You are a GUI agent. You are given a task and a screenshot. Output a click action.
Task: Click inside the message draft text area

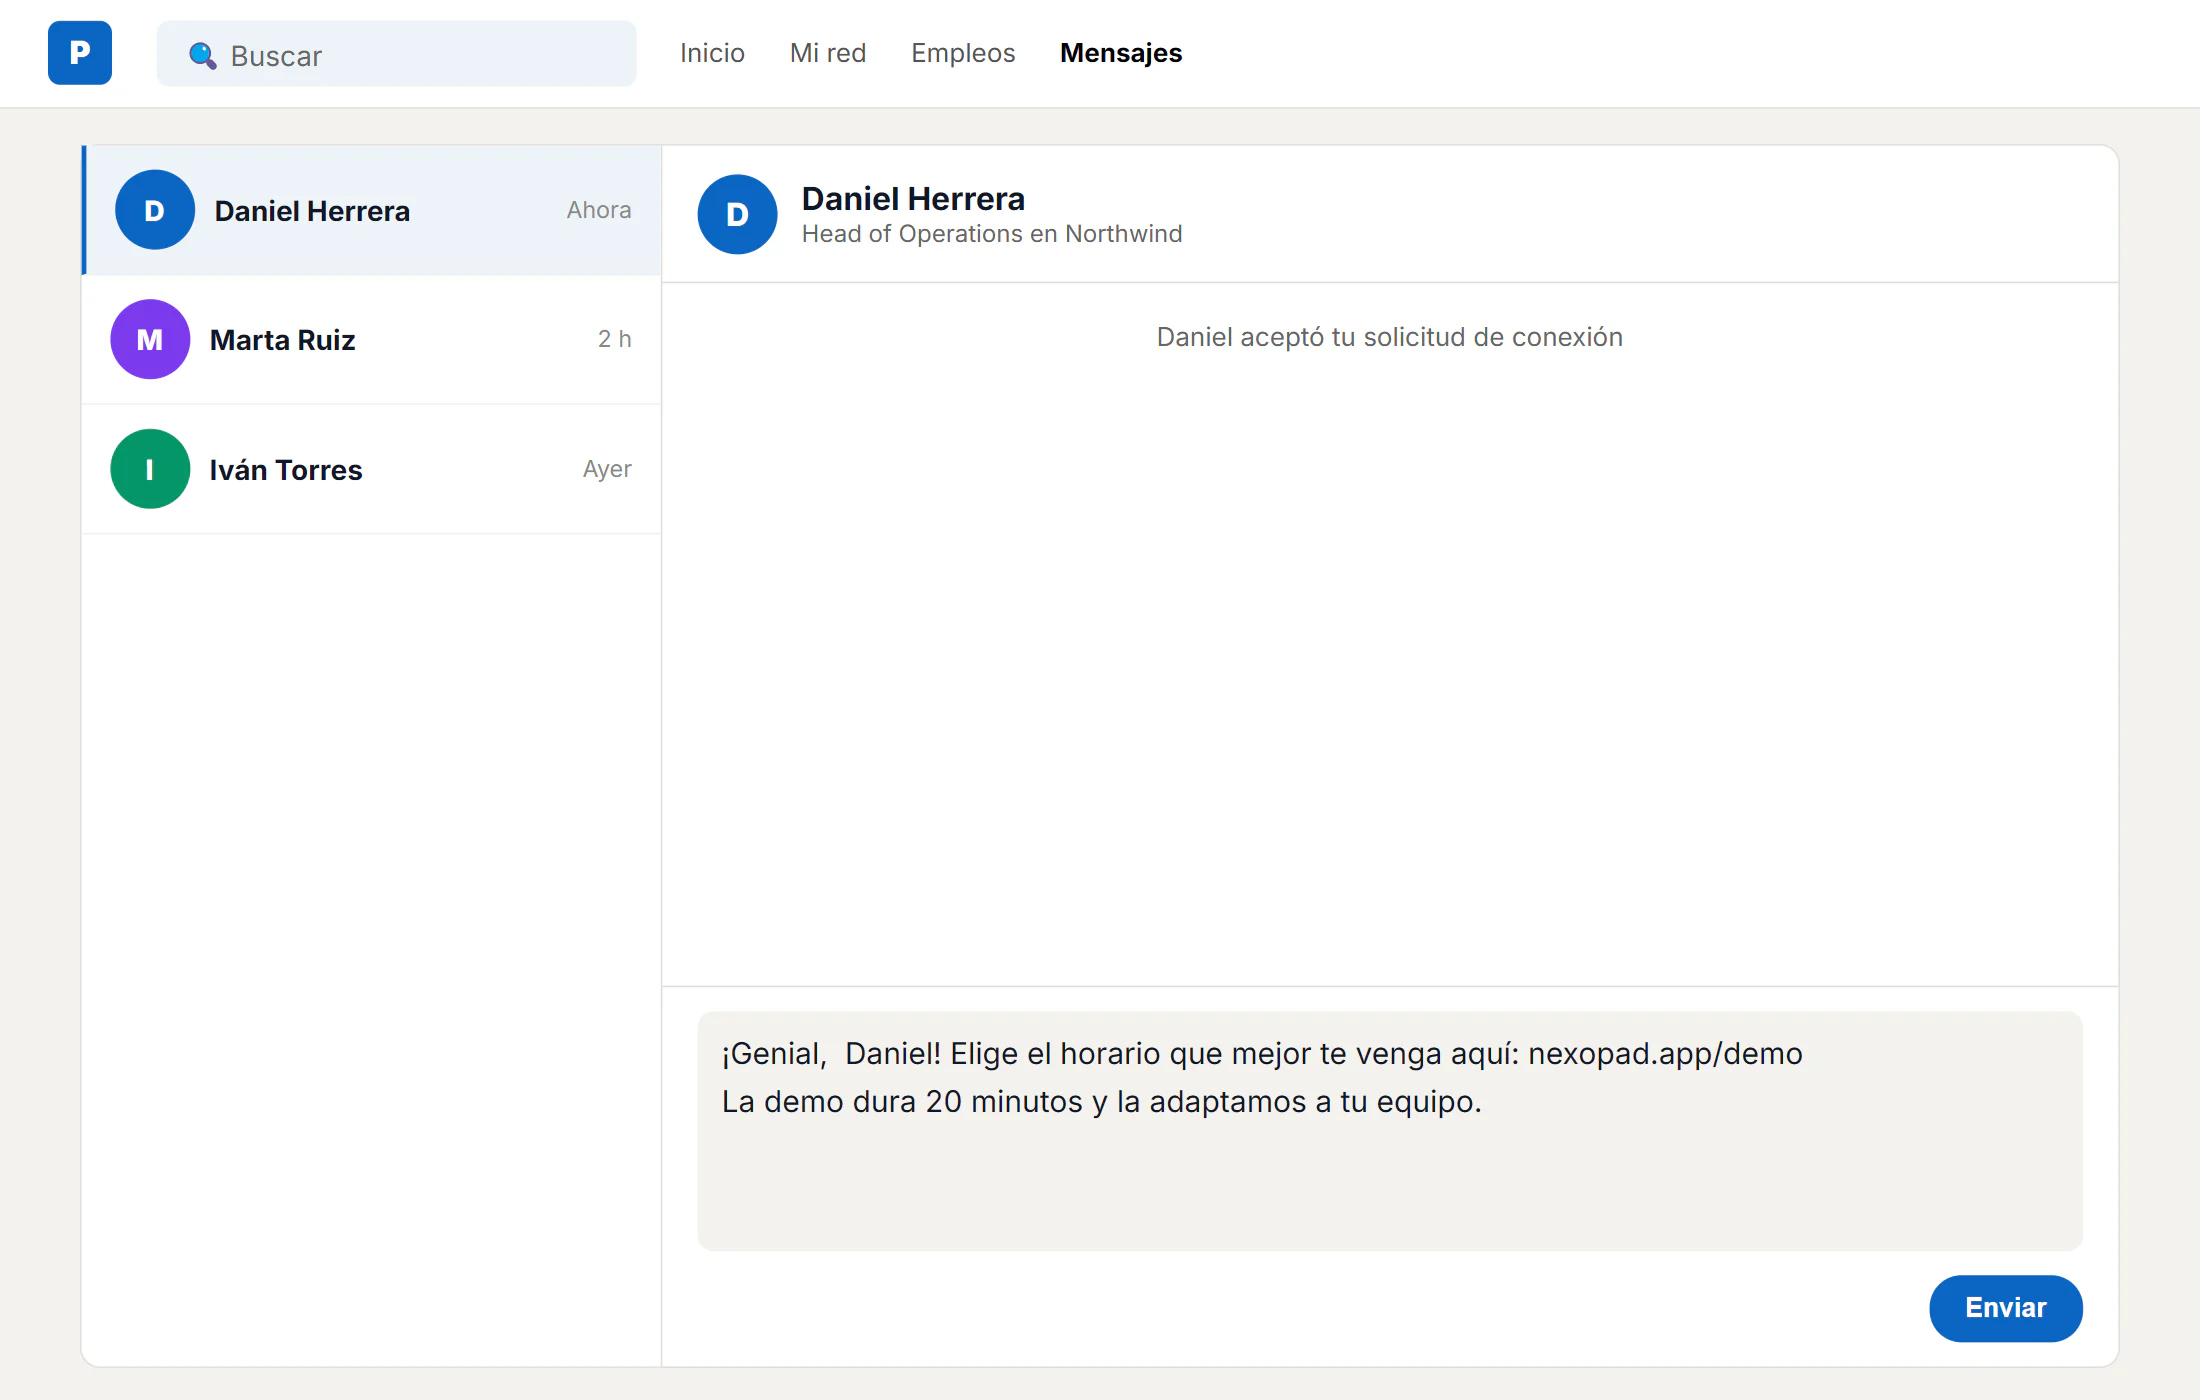(1390, 1131)
